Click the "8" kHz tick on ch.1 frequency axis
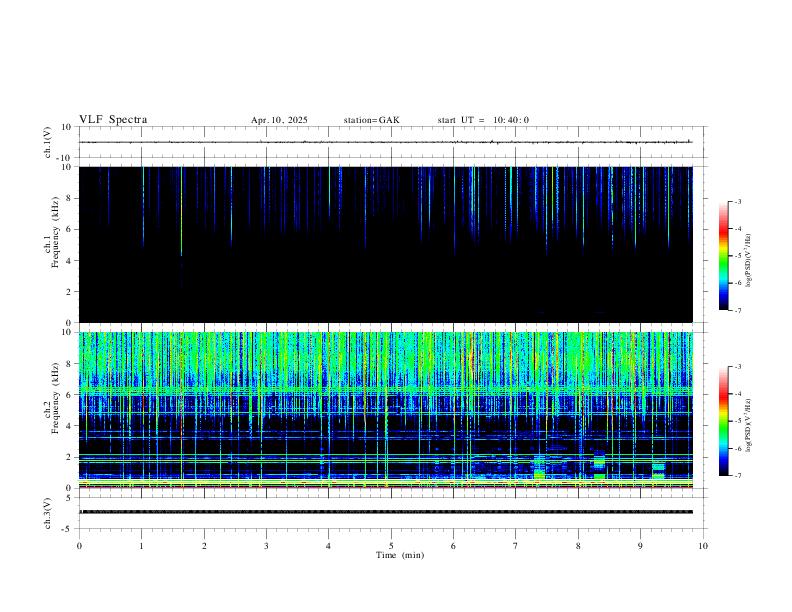This screenshot has width=792, height=612. coord(69,198)
